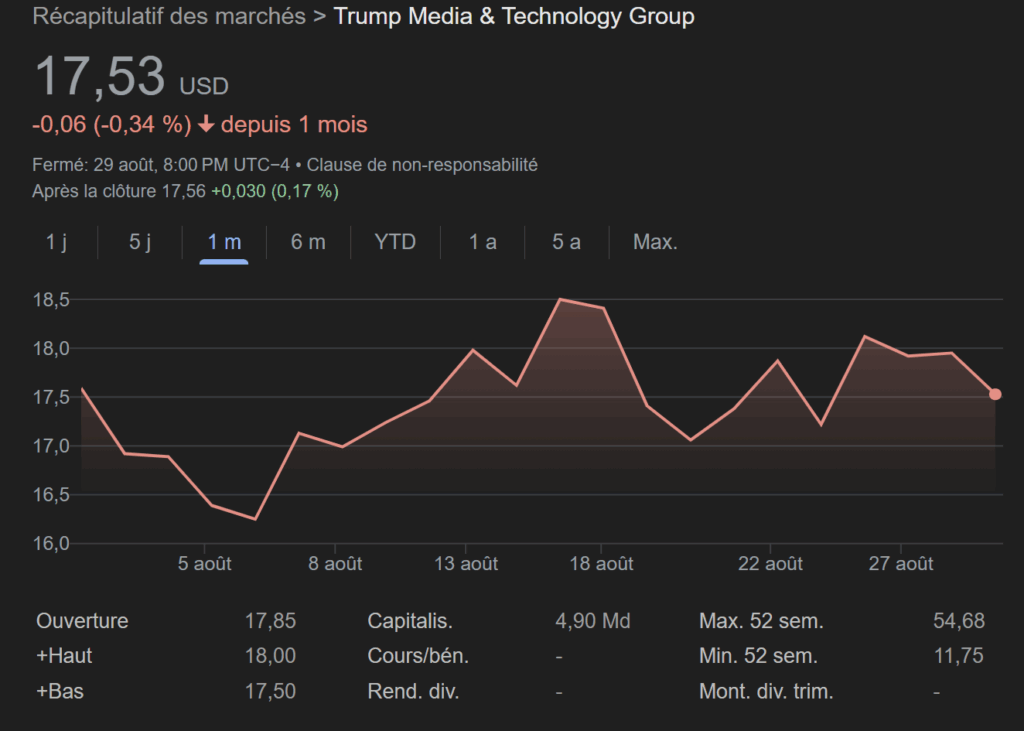Open Clause de non-responsabilité link
This screenshot has height=731, width=1024.
pyautogui.click(x=422, y=165)
